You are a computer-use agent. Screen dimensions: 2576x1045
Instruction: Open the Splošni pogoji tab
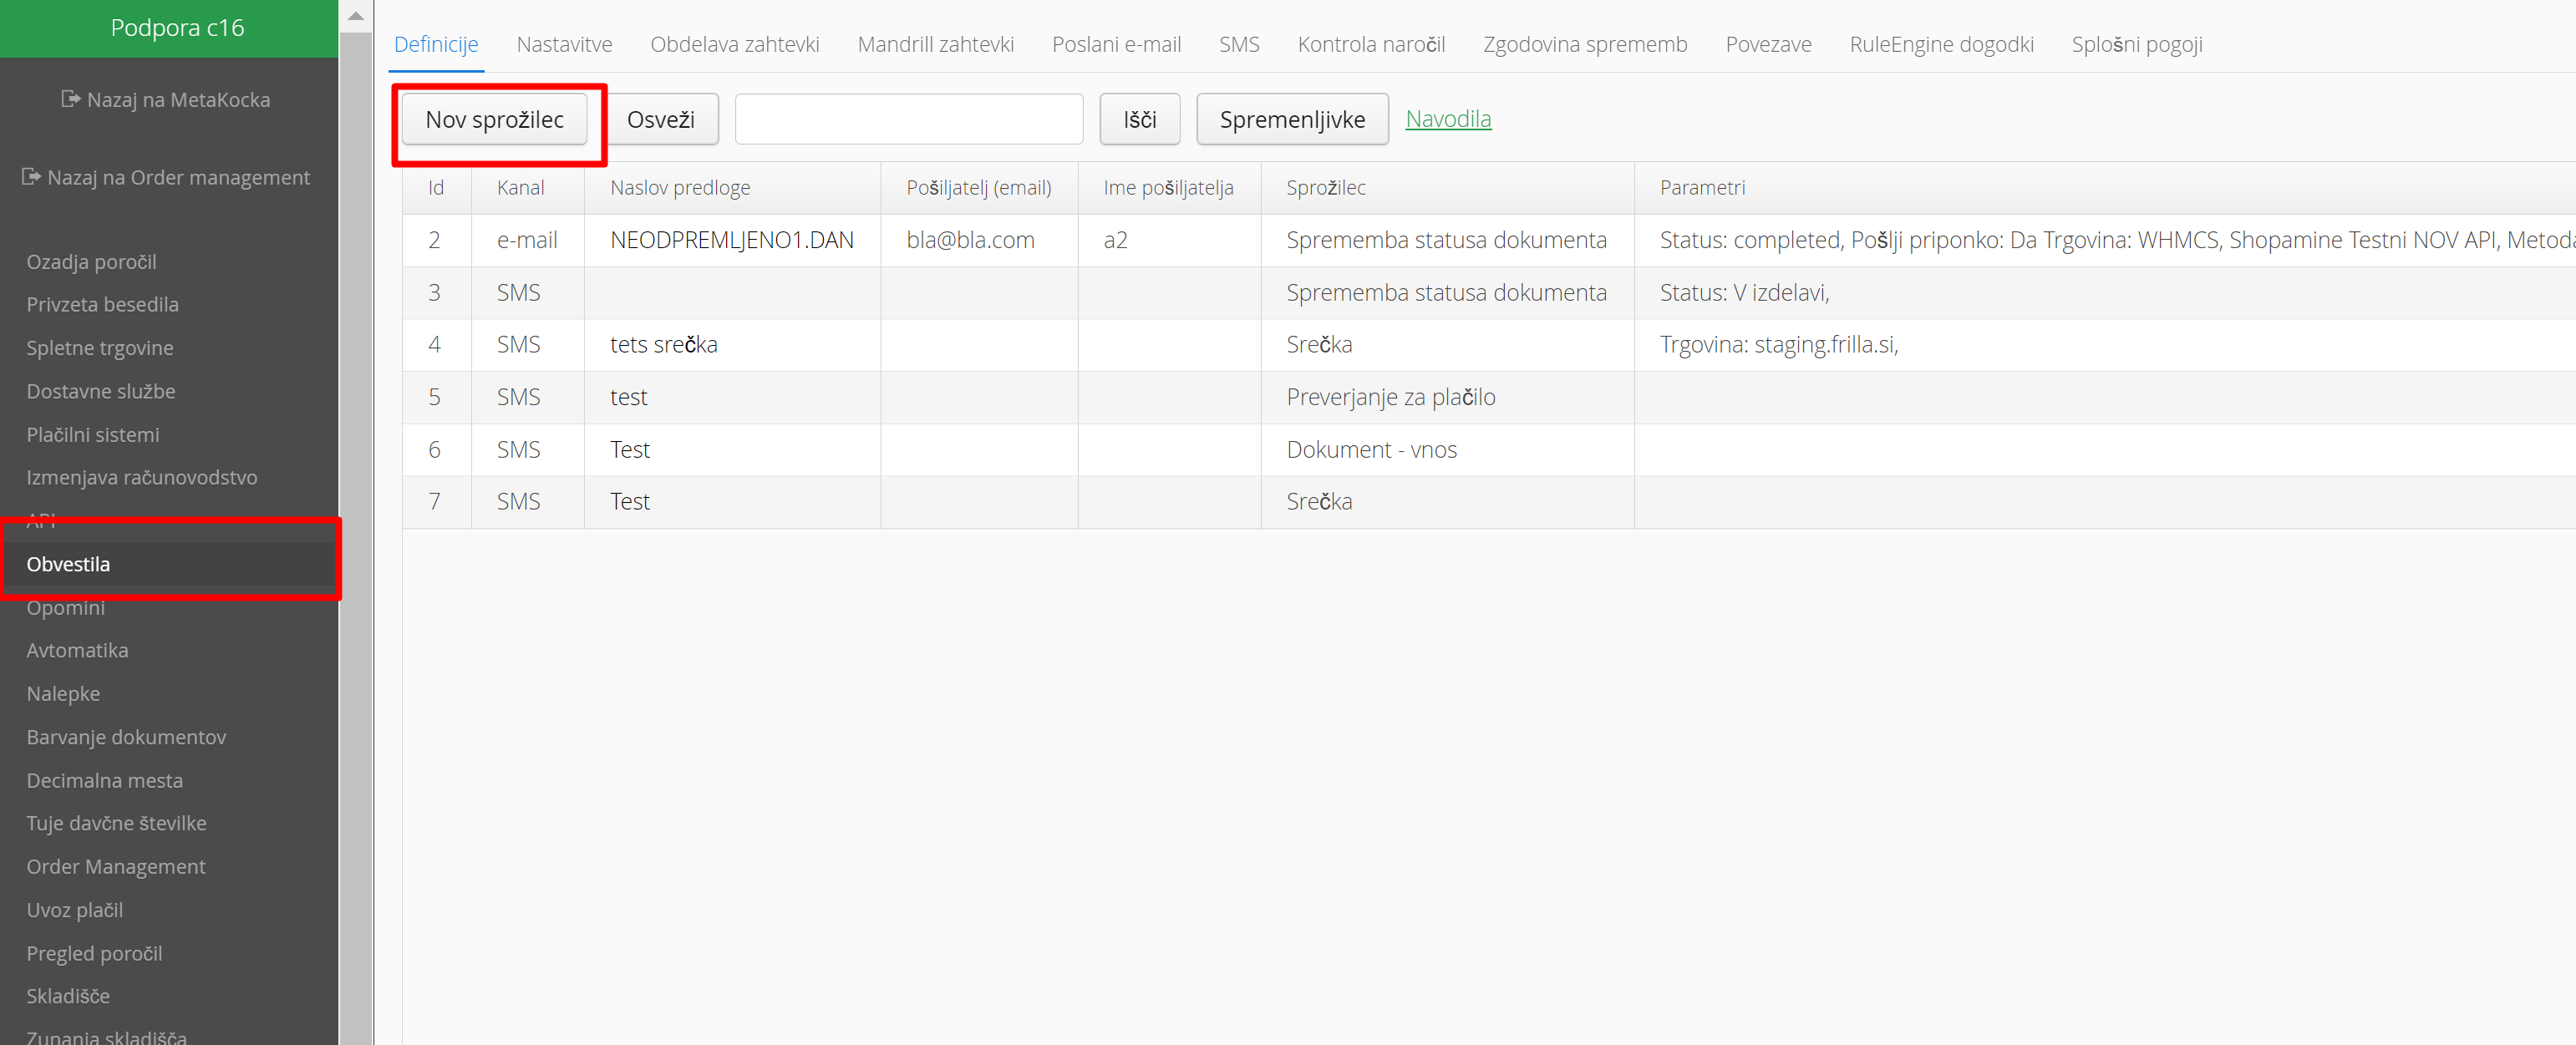pos(2136,44)
